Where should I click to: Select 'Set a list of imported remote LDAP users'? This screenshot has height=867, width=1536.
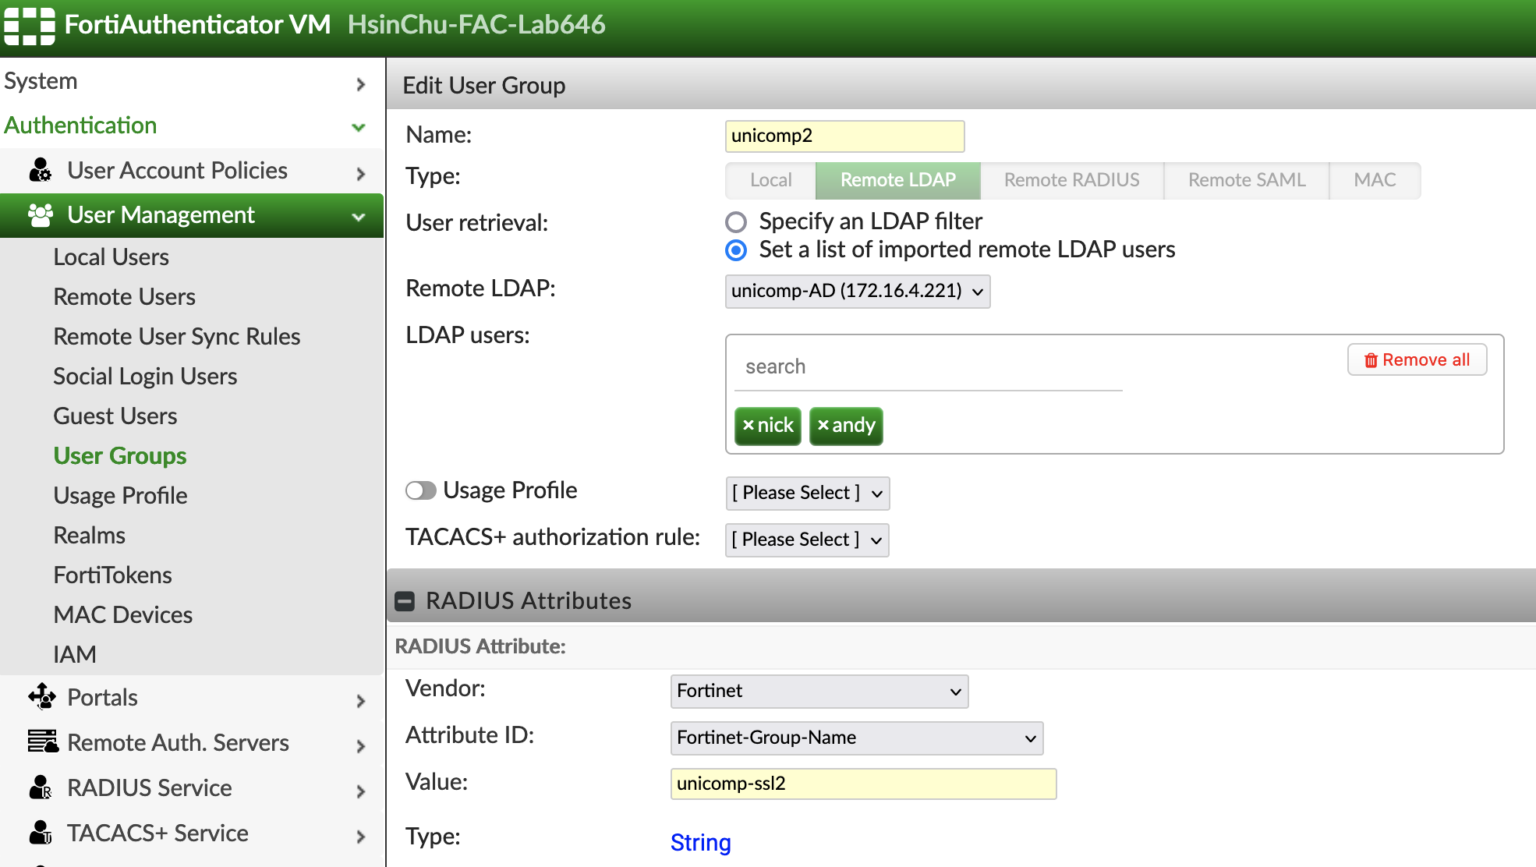pos(736,250)
